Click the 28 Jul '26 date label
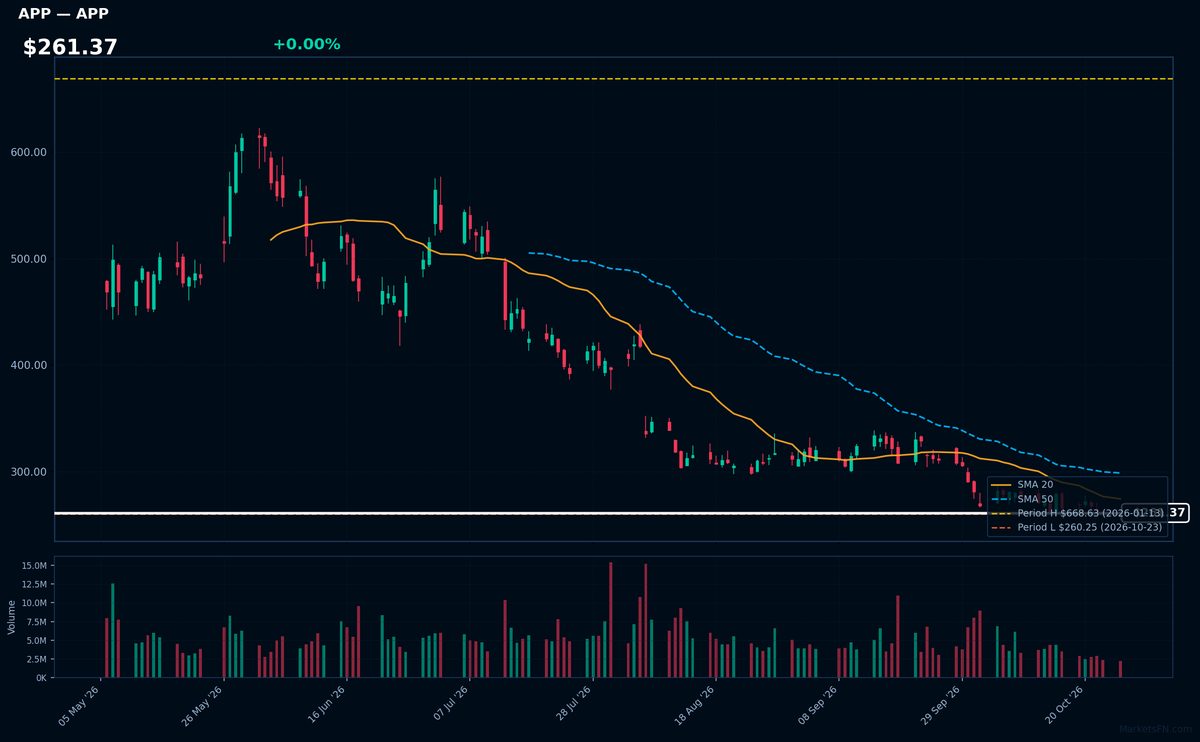The height and width of the screenshot is (742, 1200). pos(573,706)
